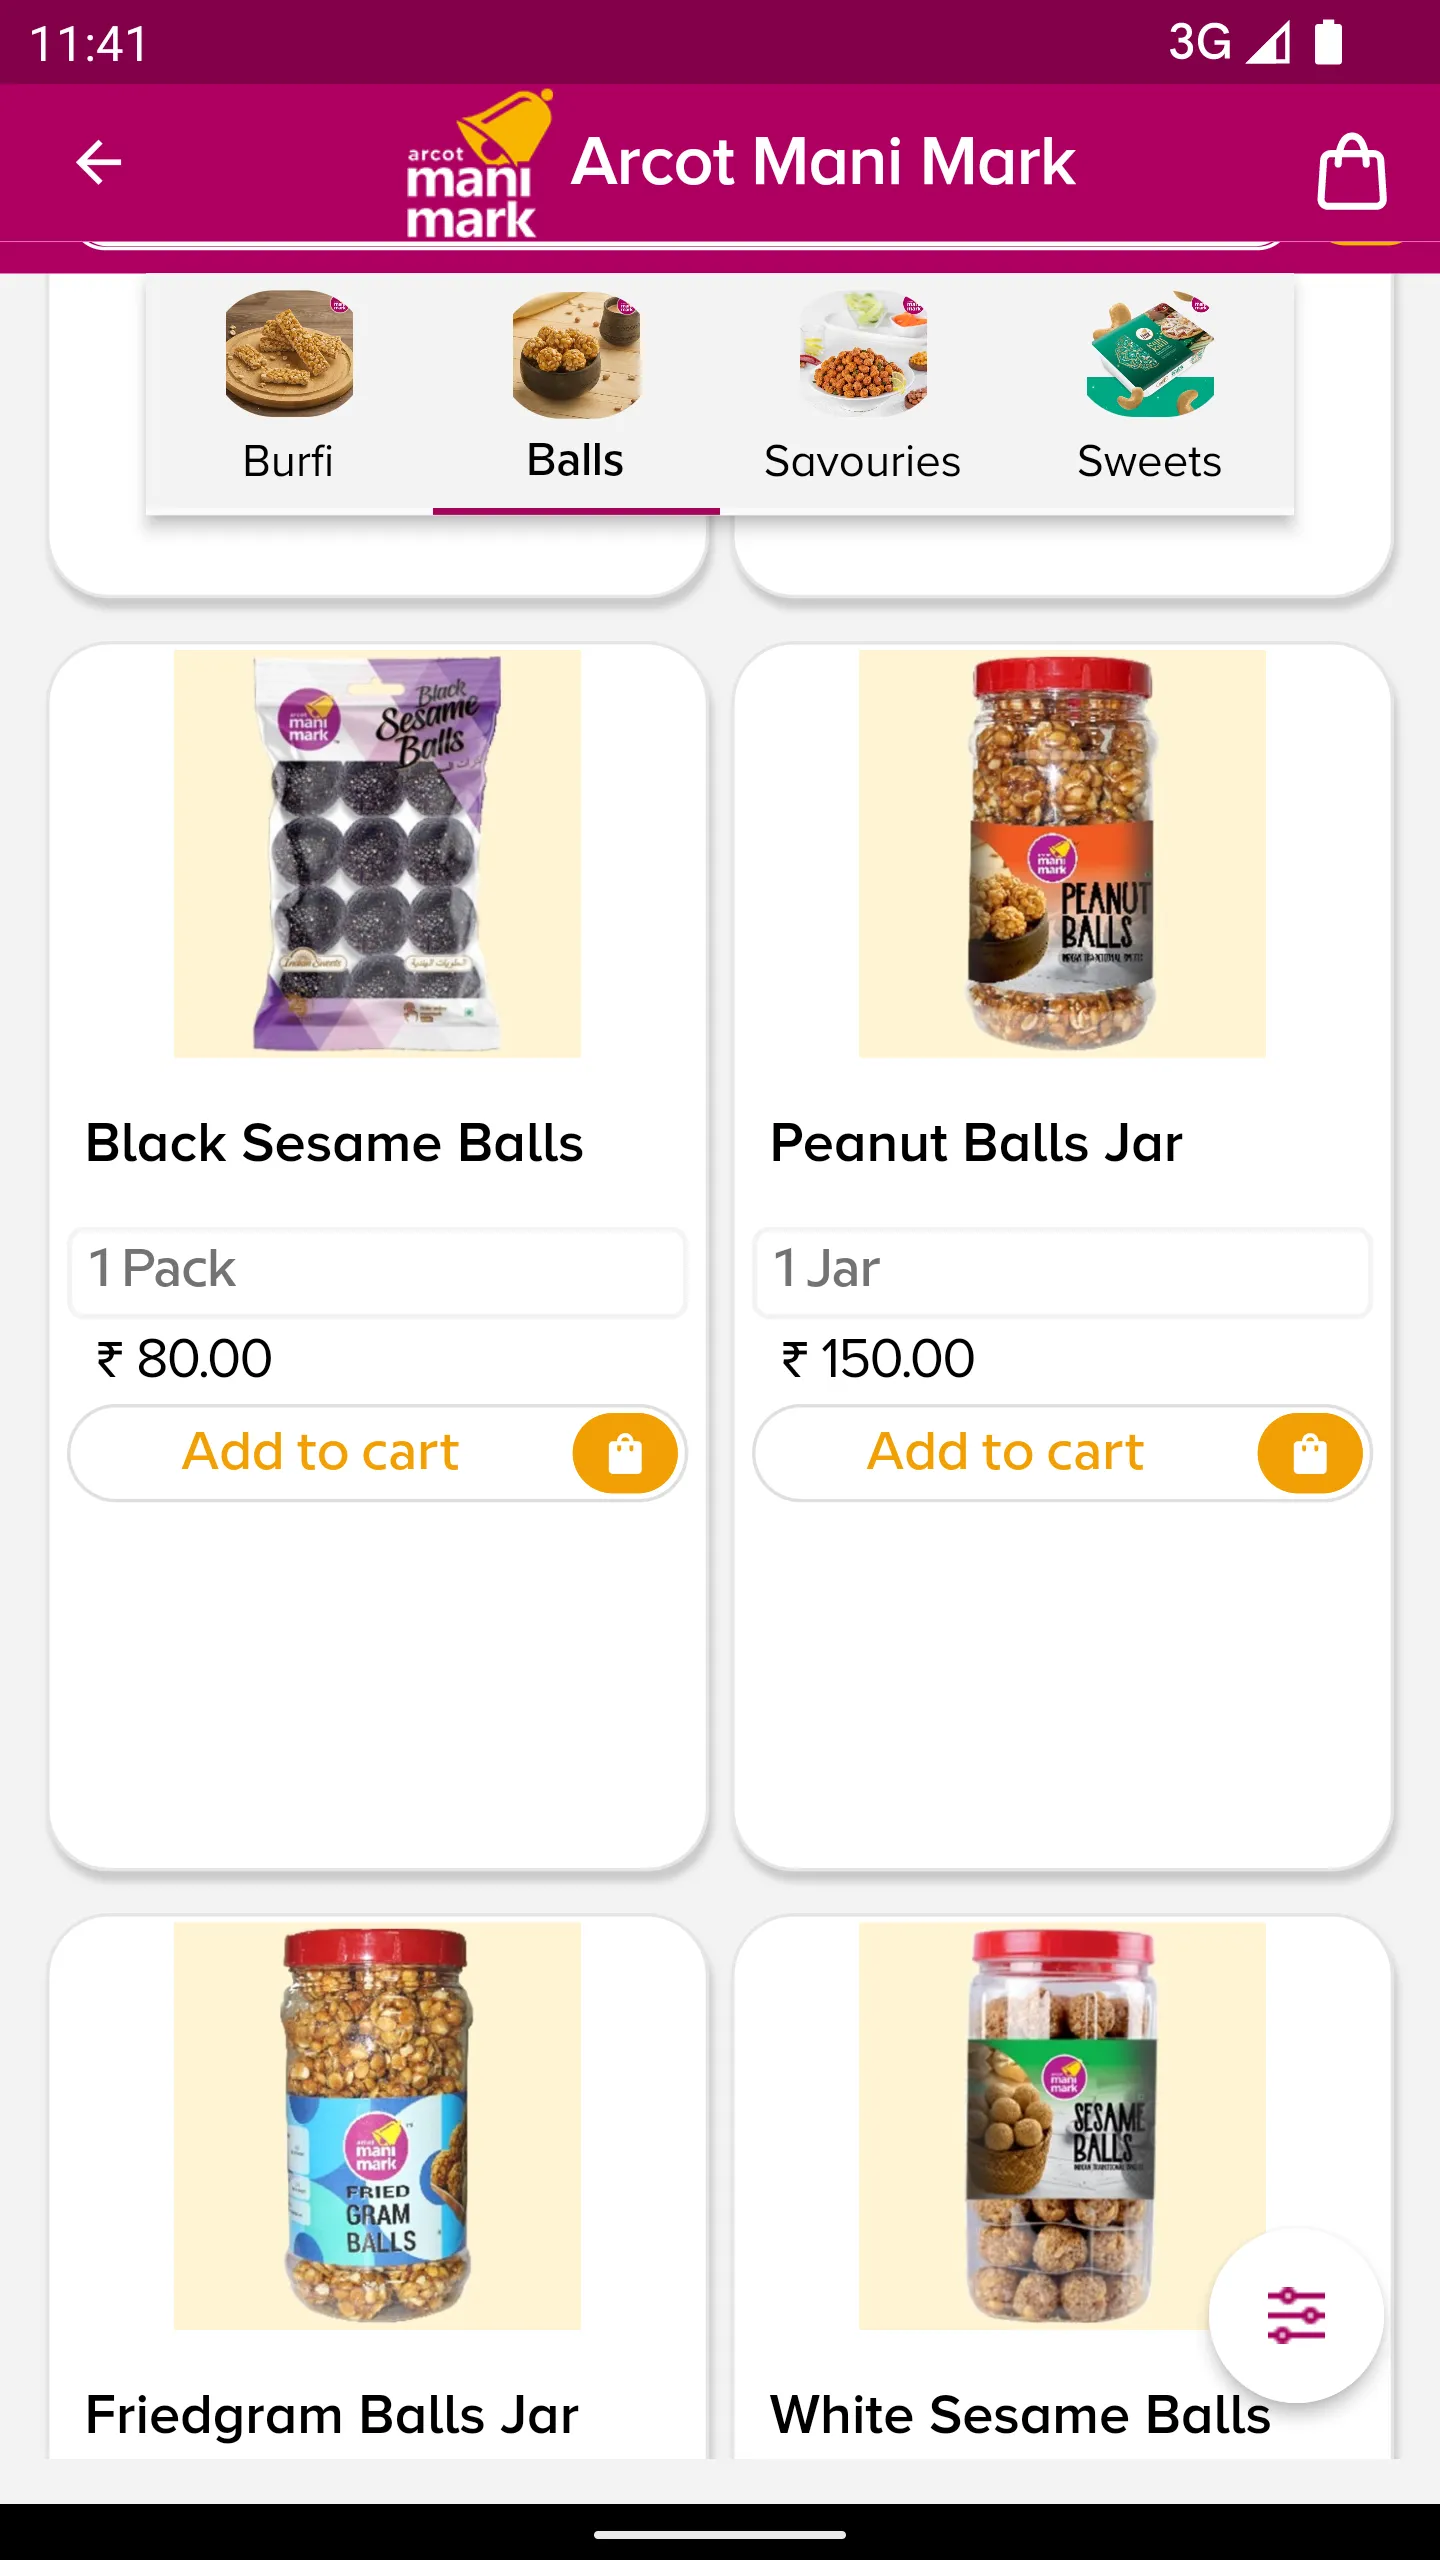Open Friedgram Balls Jar product image
This screenshot has height=2560, width=1440.
point(377,2125)
